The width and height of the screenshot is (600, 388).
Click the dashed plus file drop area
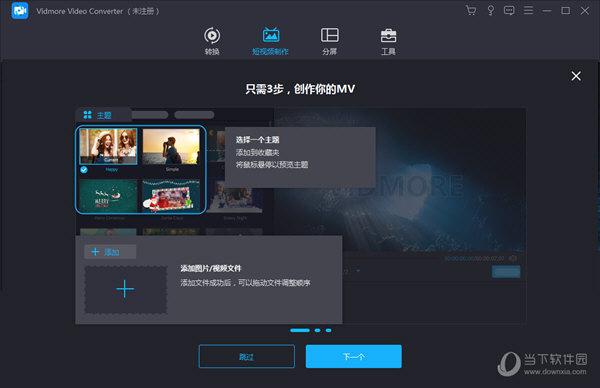(x=126, y=290)
